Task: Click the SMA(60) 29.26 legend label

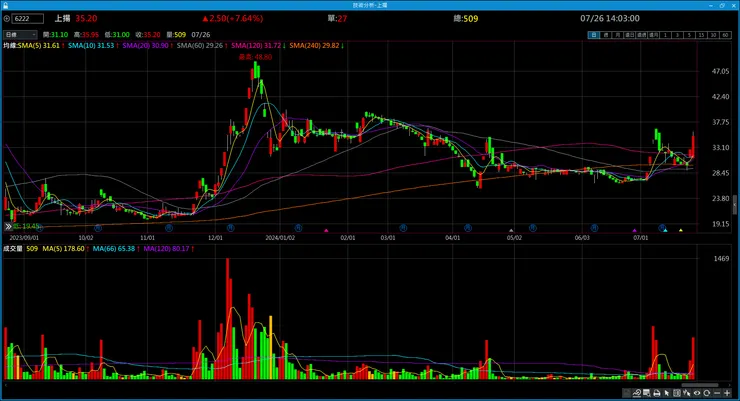Action: pos(200,46)
